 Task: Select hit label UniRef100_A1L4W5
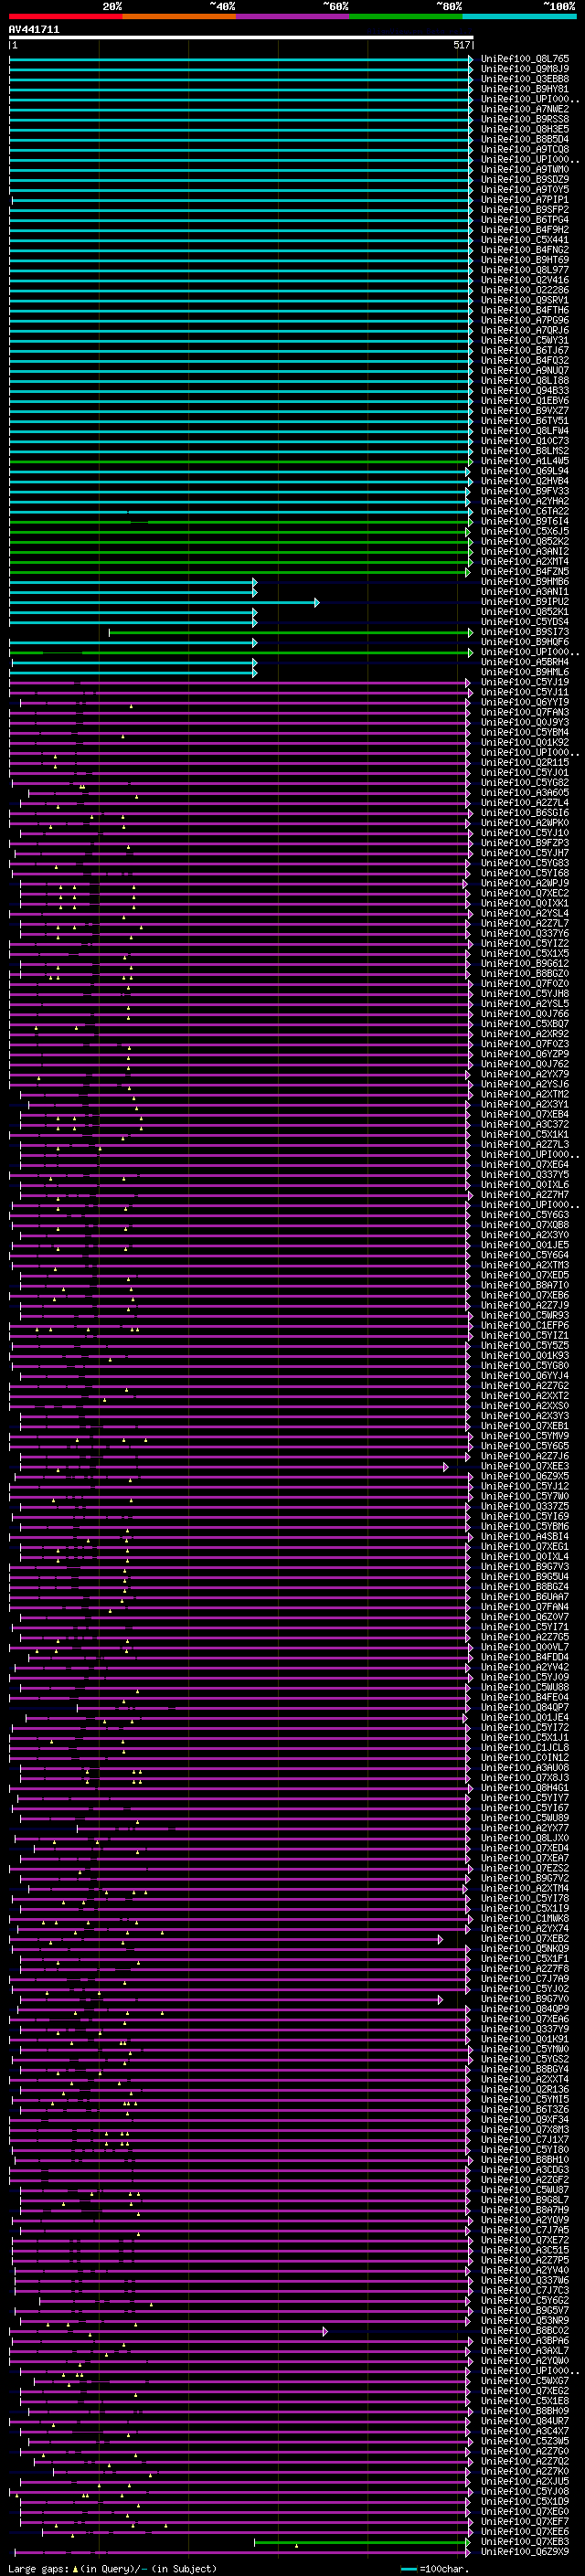pyautogui.click(x=525, y=461)
